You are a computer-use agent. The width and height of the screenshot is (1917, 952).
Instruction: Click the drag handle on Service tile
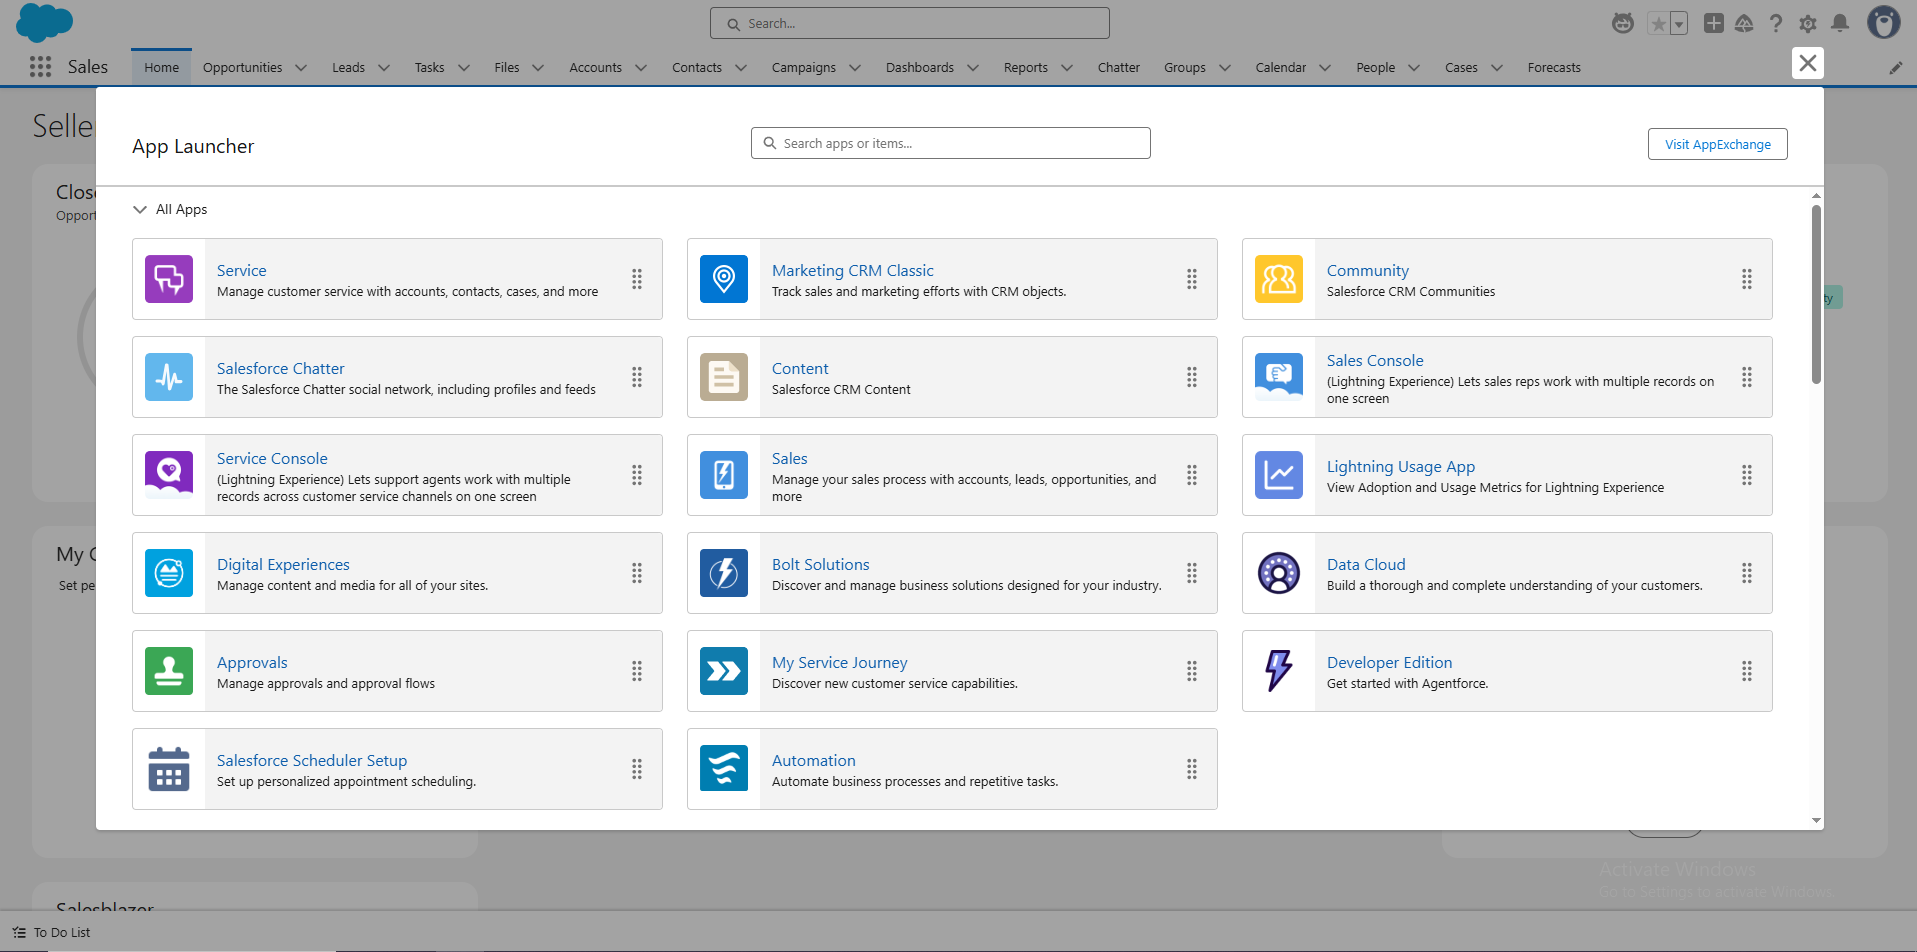[637, 279]
